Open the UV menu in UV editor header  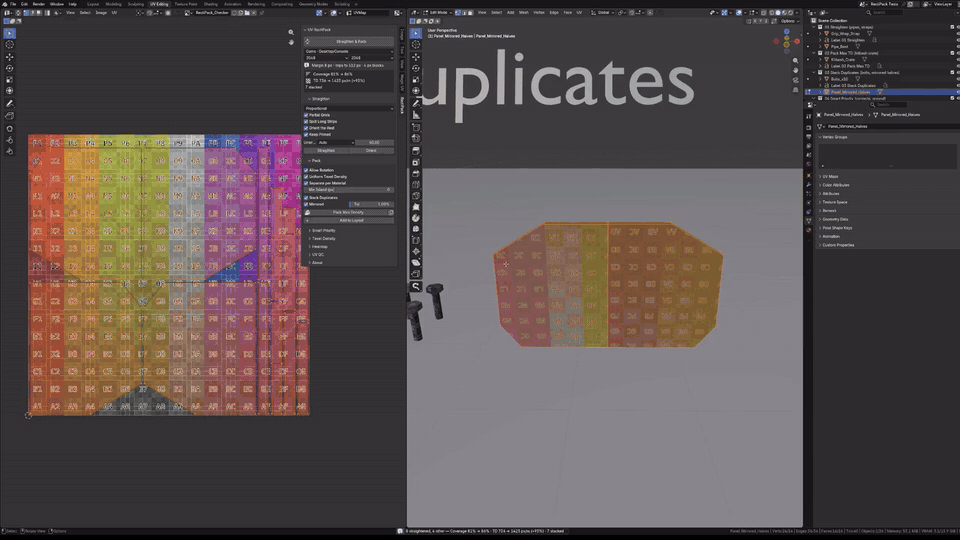[114, 12]
